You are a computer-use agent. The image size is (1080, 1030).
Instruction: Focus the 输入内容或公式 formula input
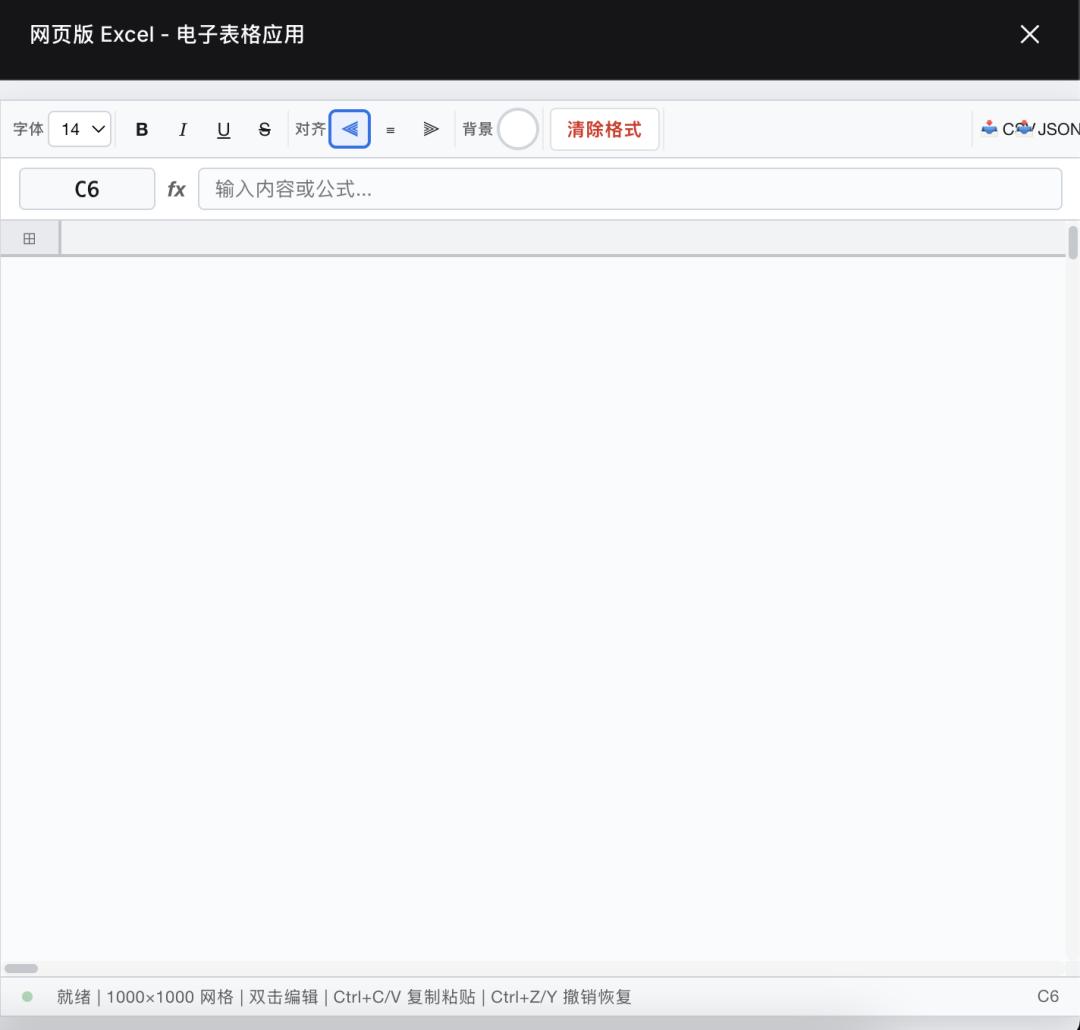[630, 189]
